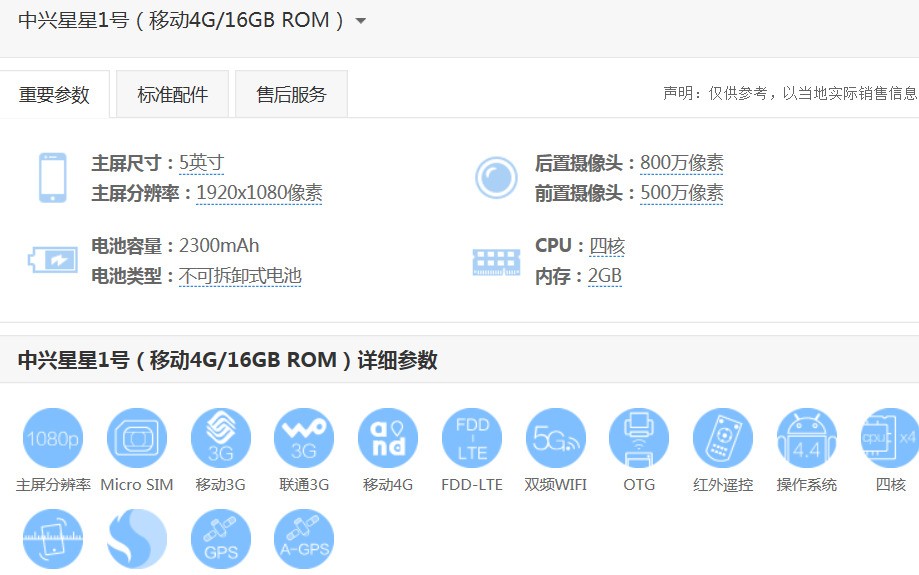Switch to the 标准配件 tab

pos(172,94)
